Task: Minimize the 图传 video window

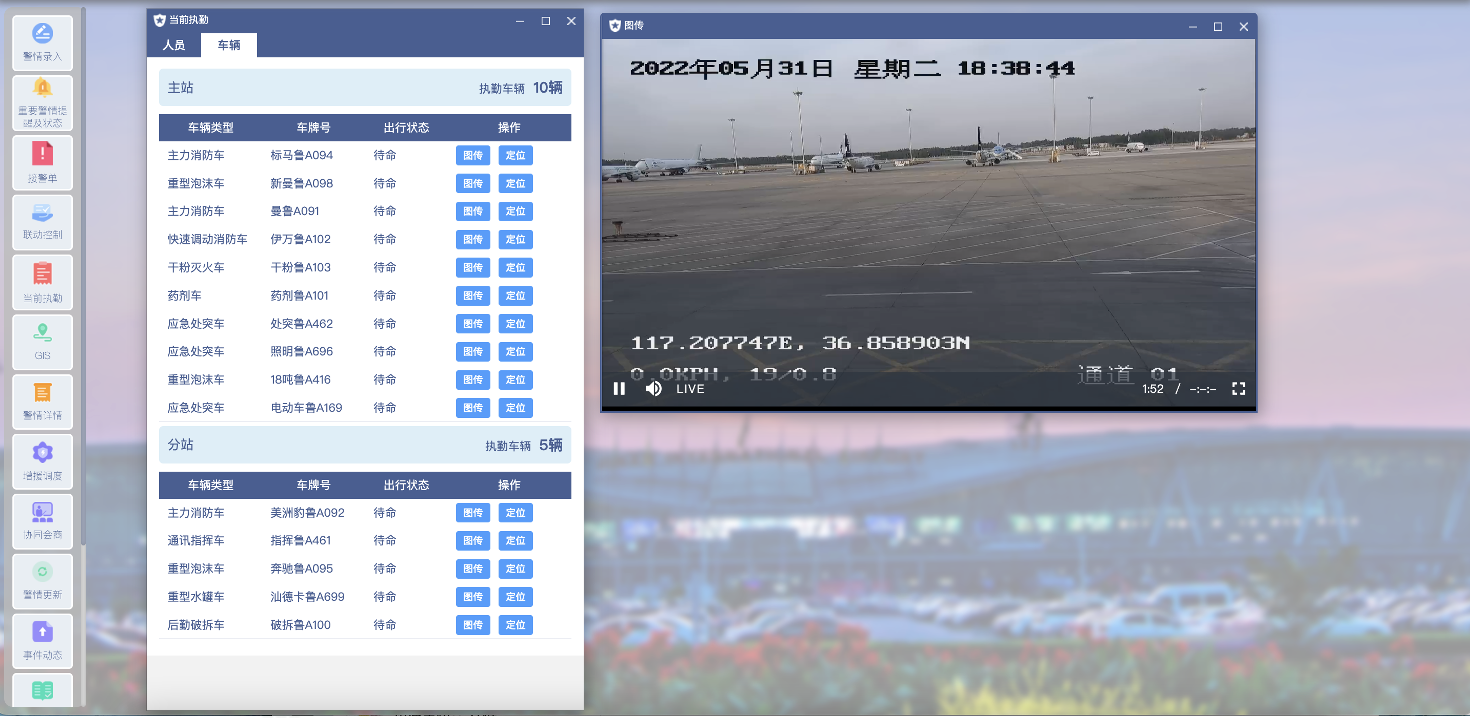Action: 1192,26
